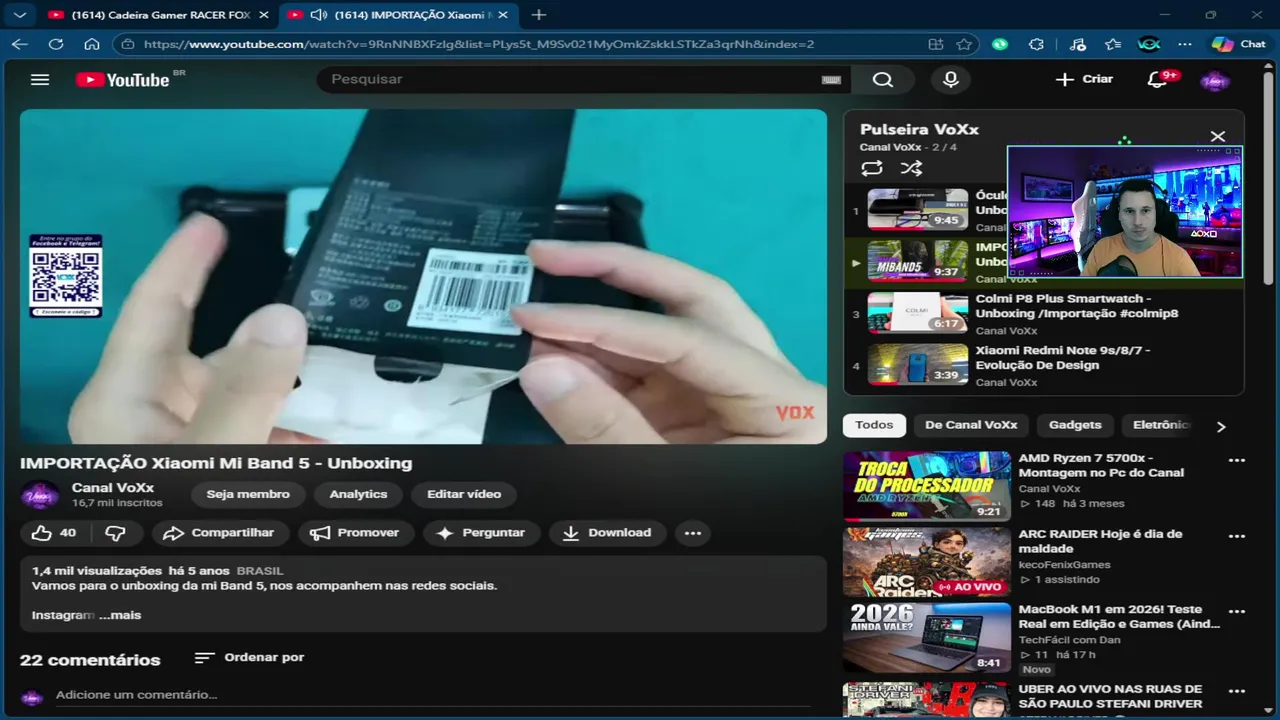Open the media control music icon
Screen dimensions: 1280x720
point(1077,44)
